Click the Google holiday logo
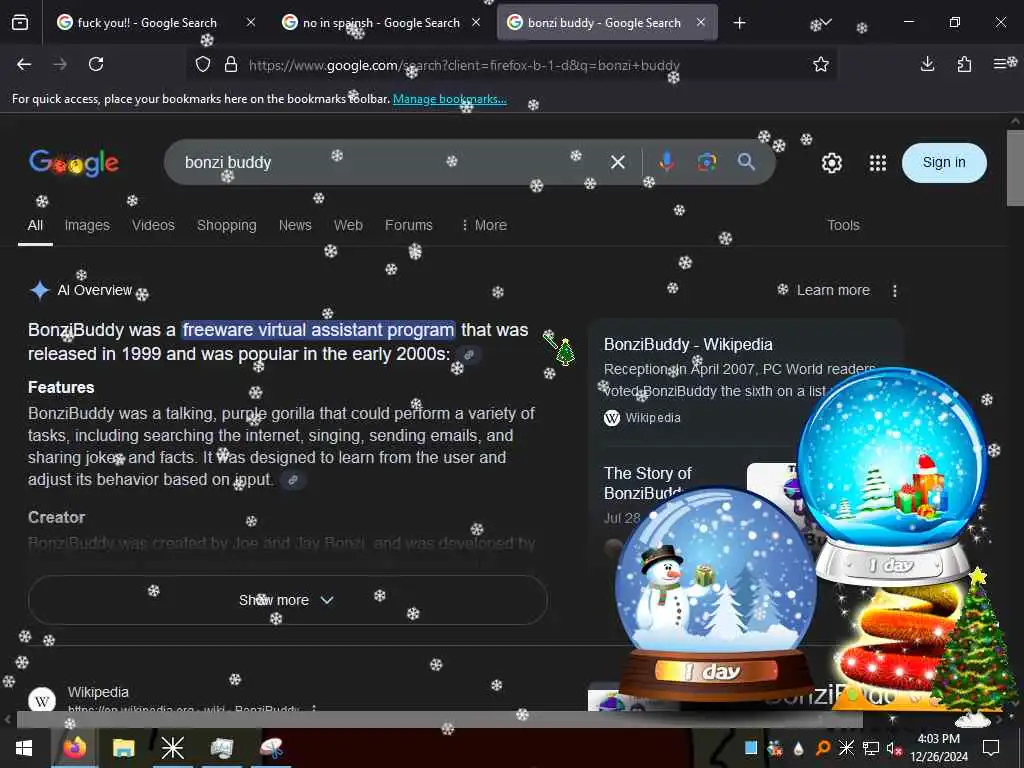The width and height of the screenshot is (1024, 768). [74, 163]
